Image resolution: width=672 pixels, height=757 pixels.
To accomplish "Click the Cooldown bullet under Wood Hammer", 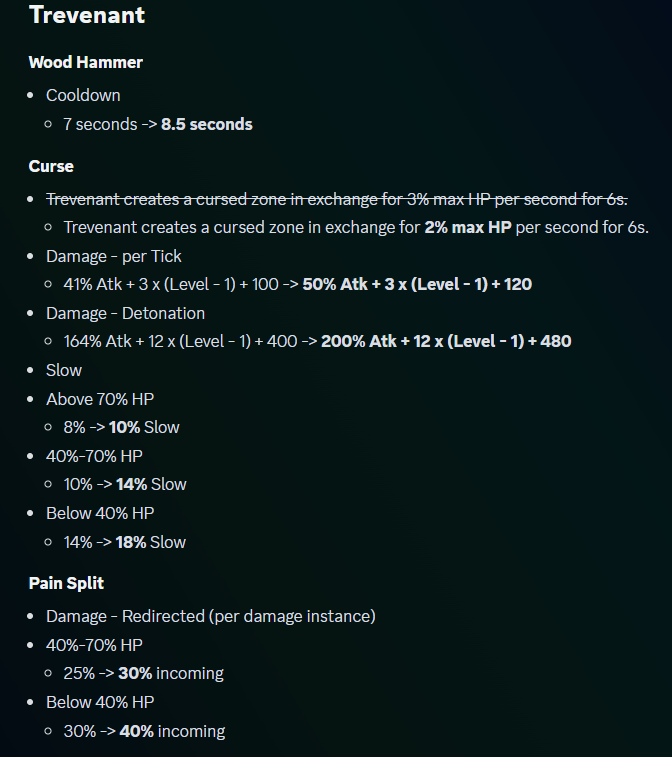I will click(x=83, y=95).
